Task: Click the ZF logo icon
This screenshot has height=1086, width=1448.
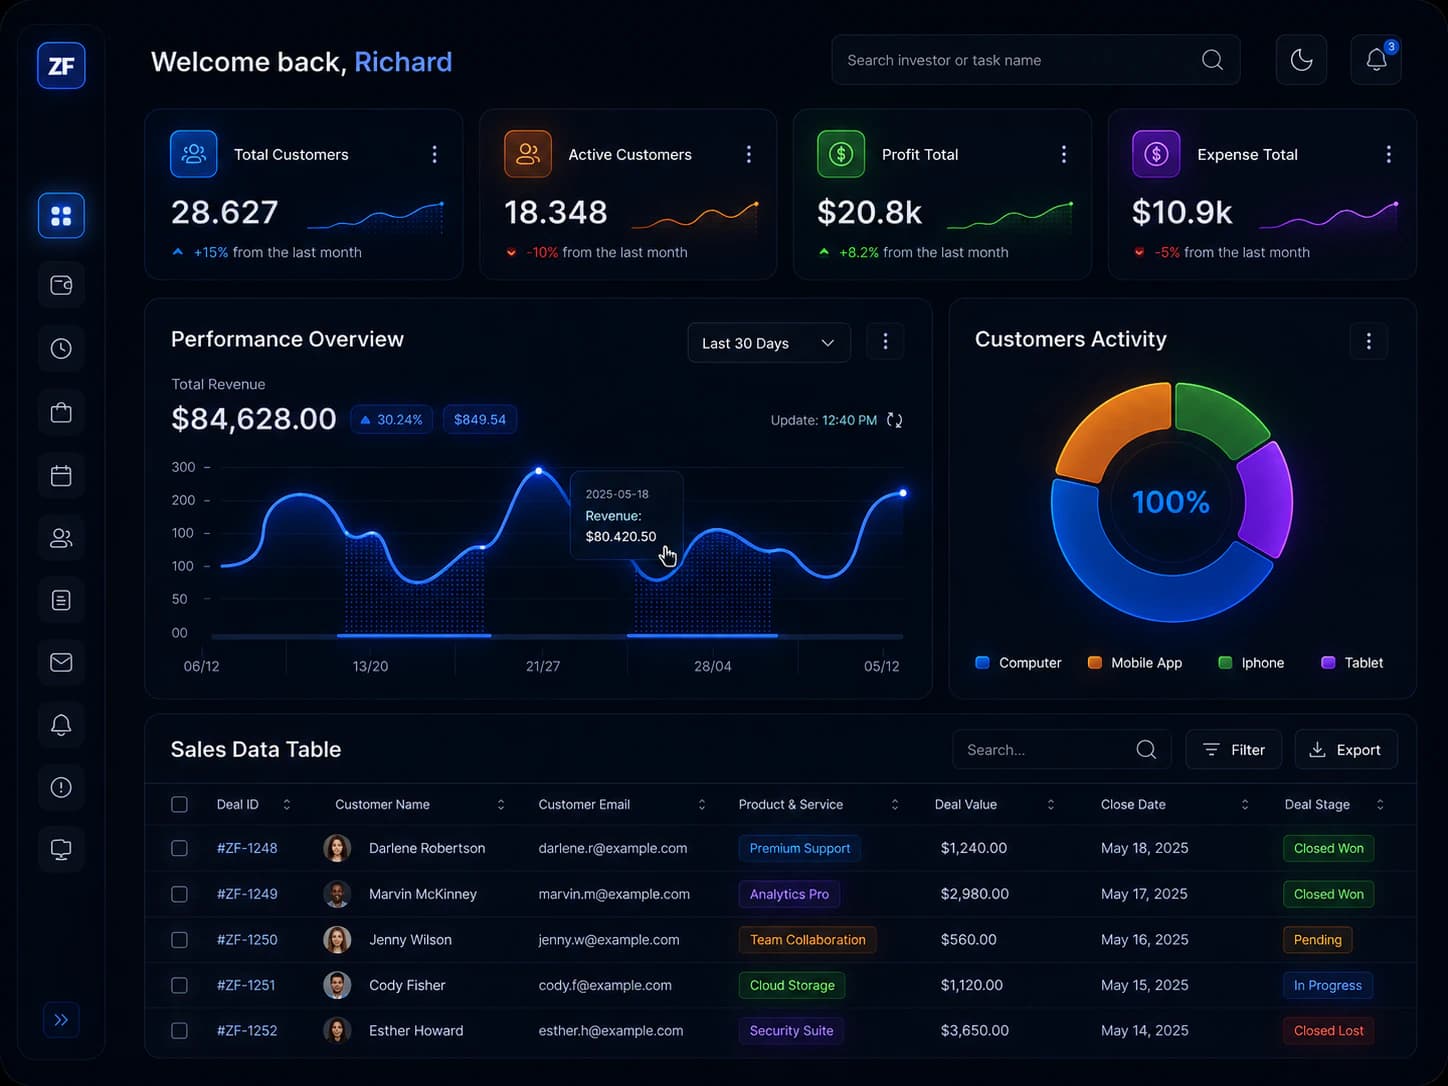Action: (x=61, y=66)
